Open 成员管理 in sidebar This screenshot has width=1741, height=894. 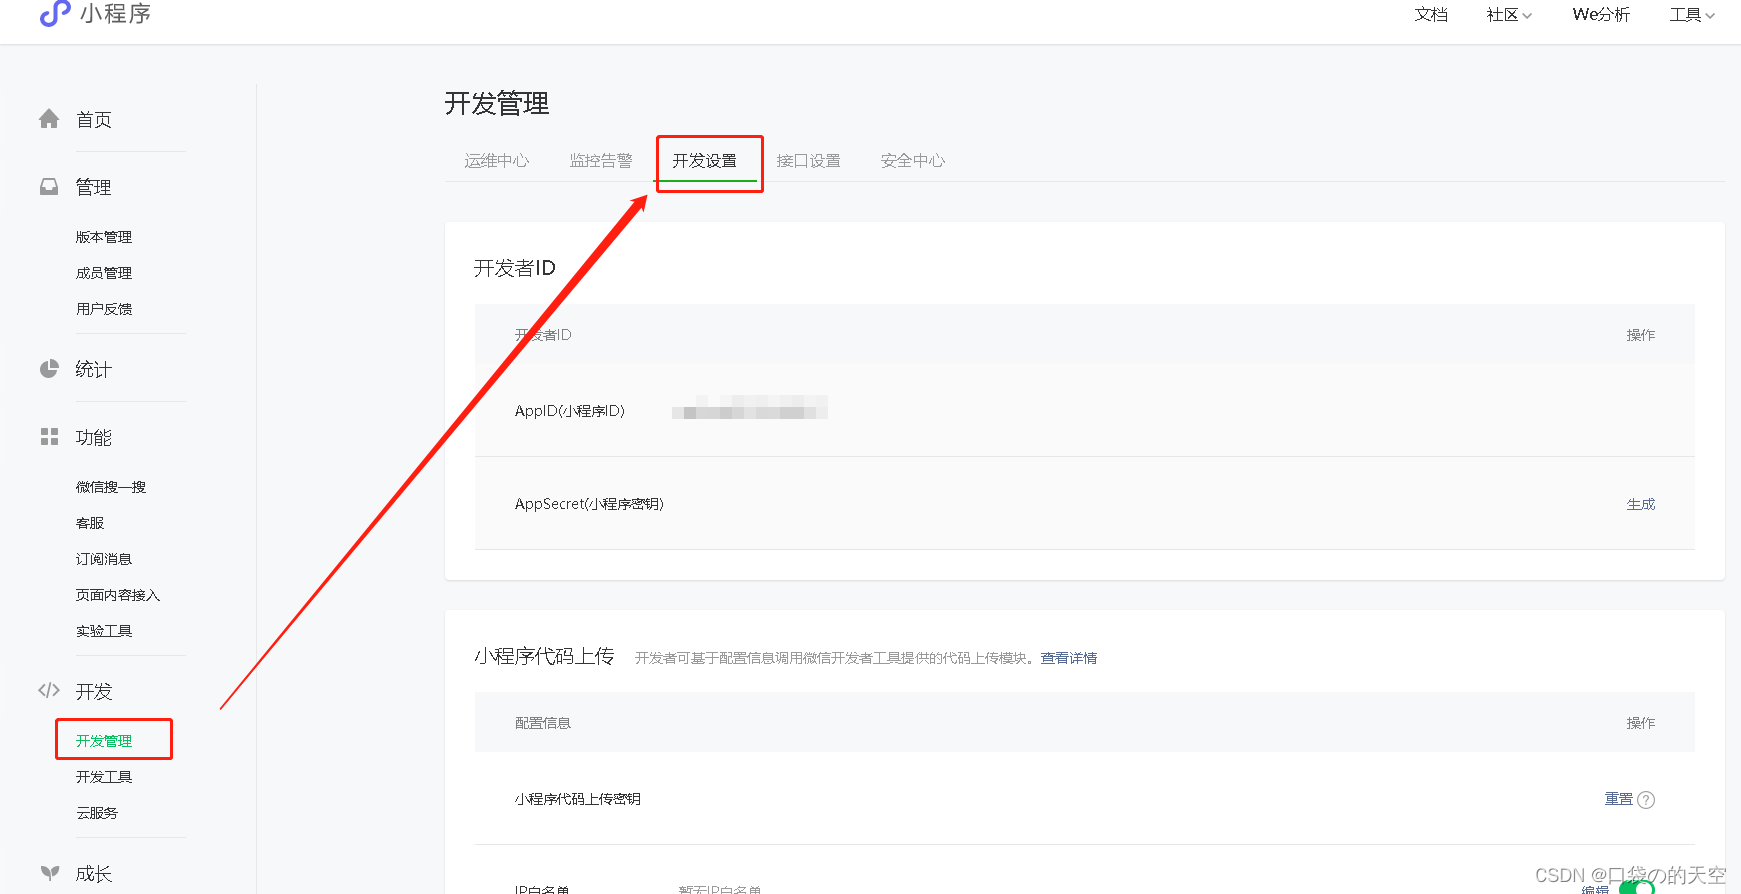pyautogui.click(x=104, y=273)
